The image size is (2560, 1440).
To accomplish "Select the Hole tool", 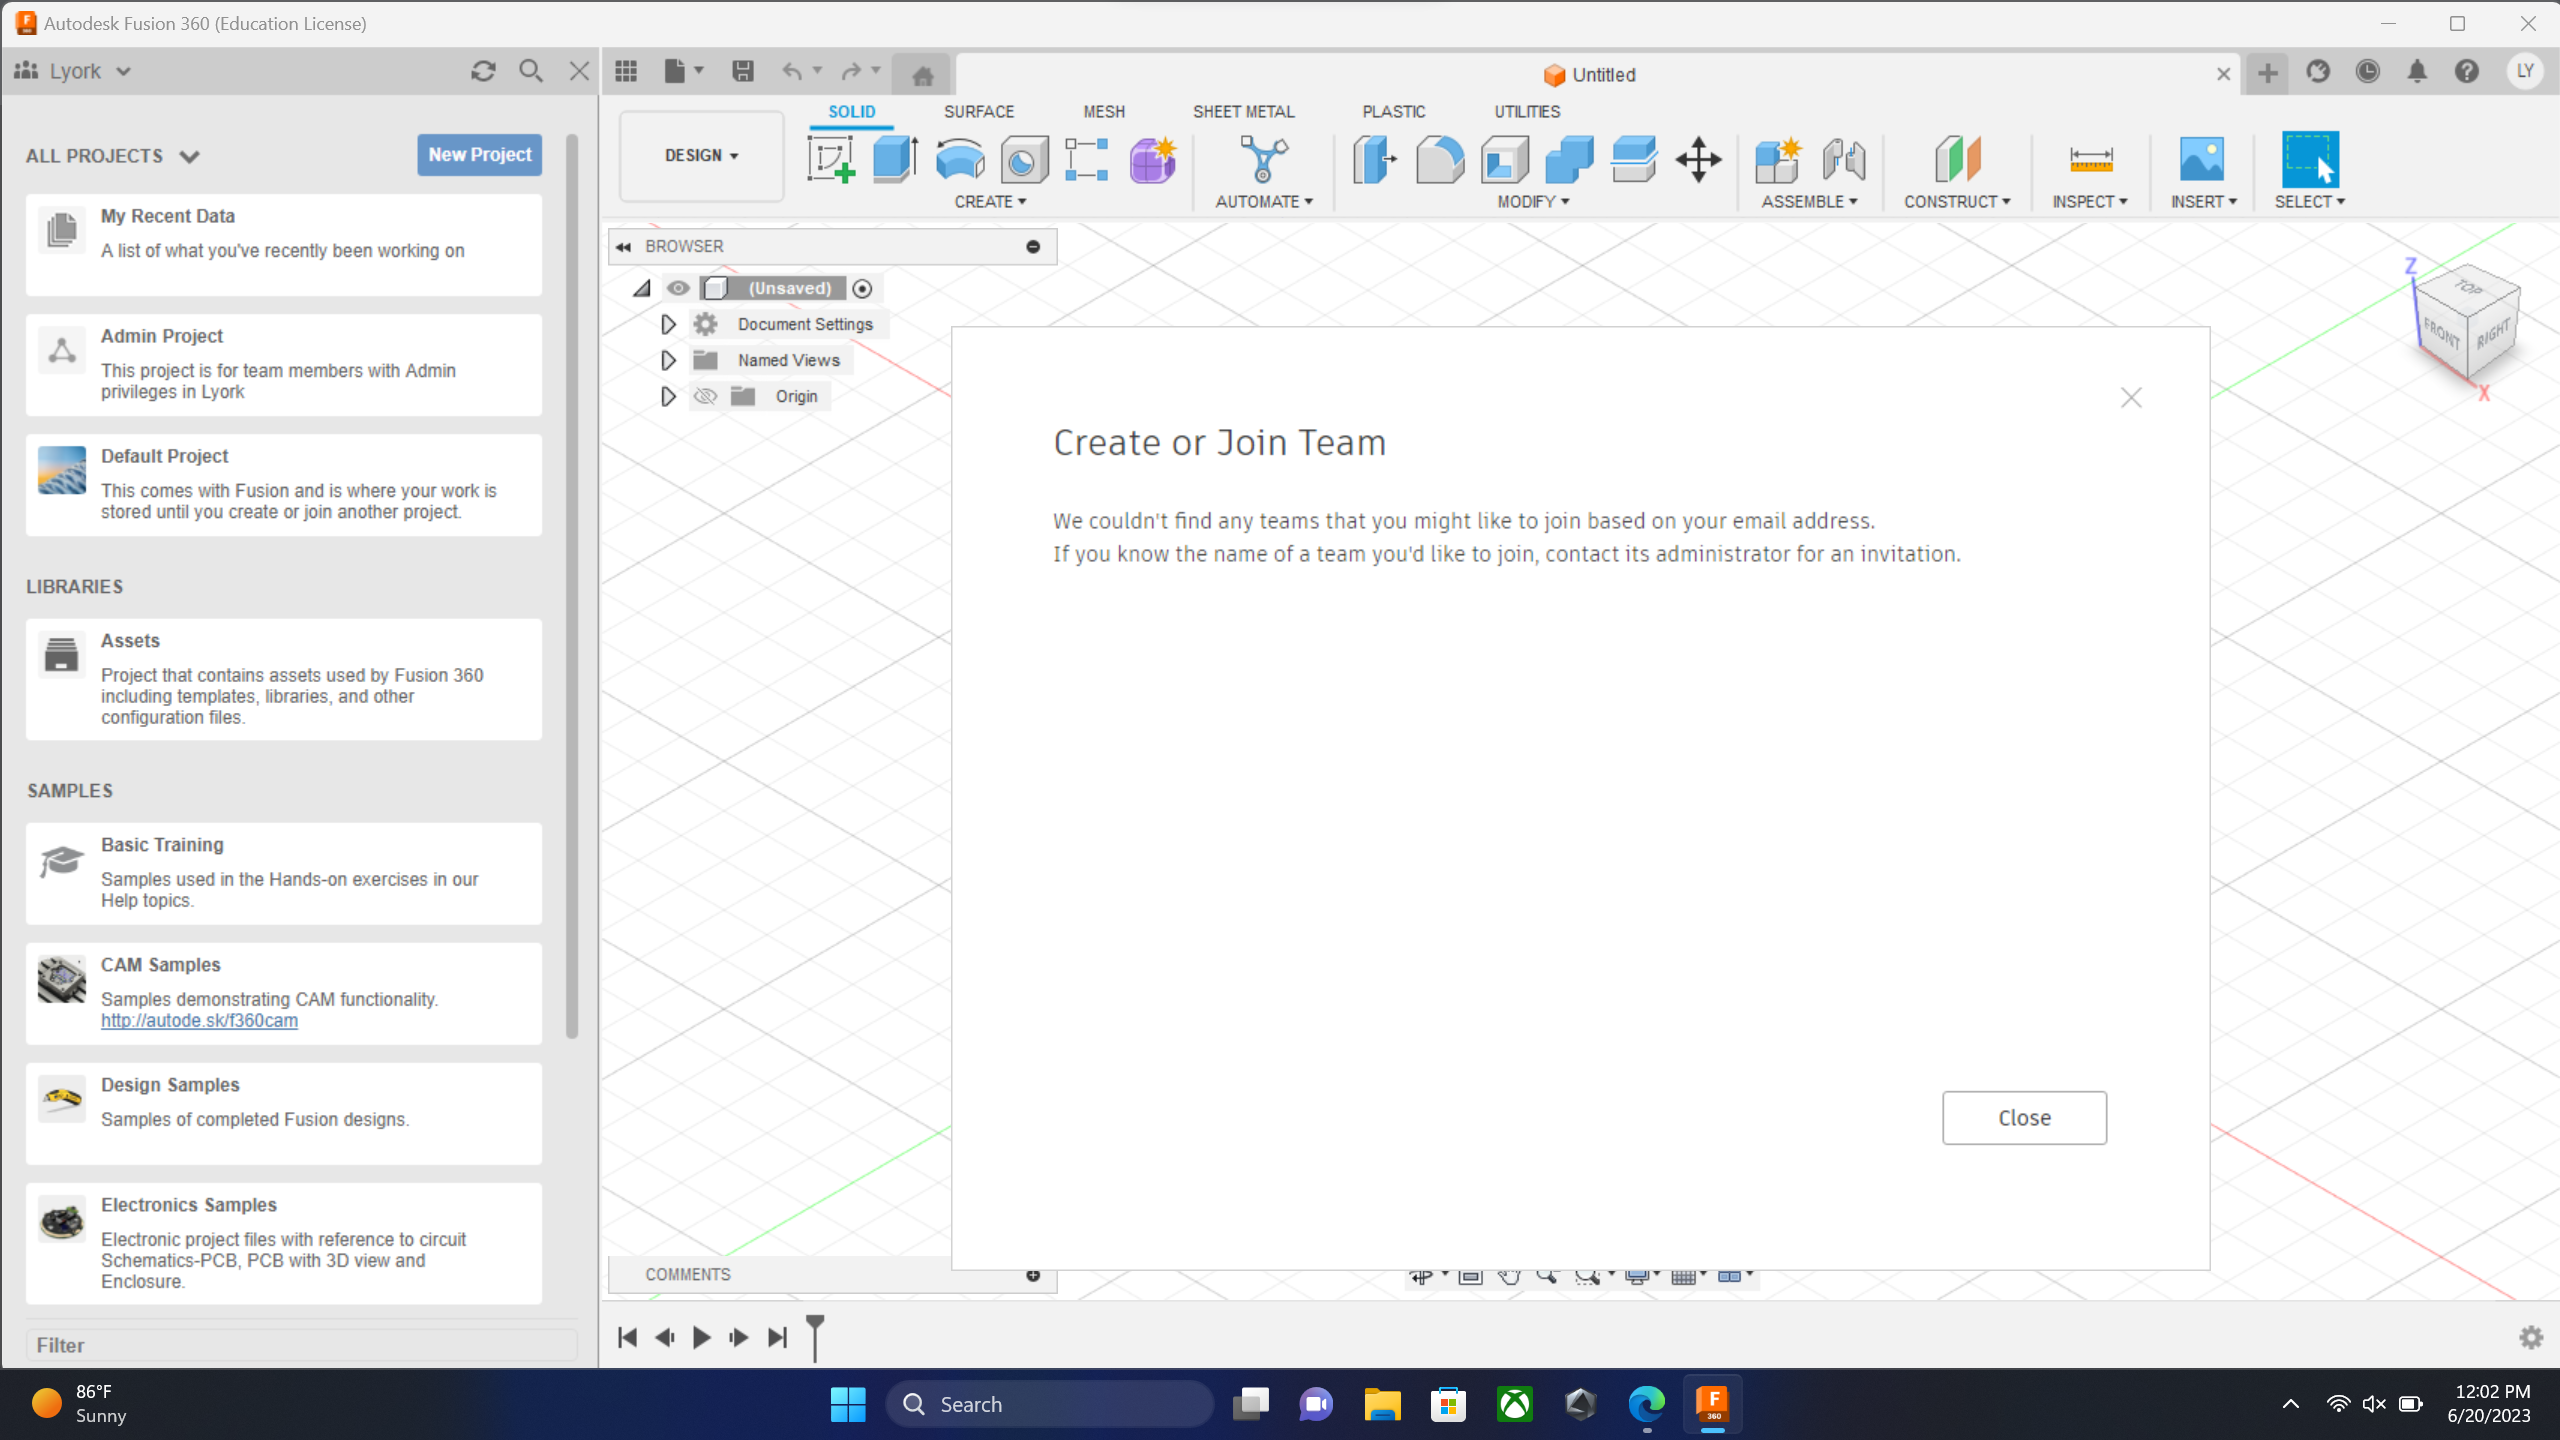I will tap(1024, 160).
